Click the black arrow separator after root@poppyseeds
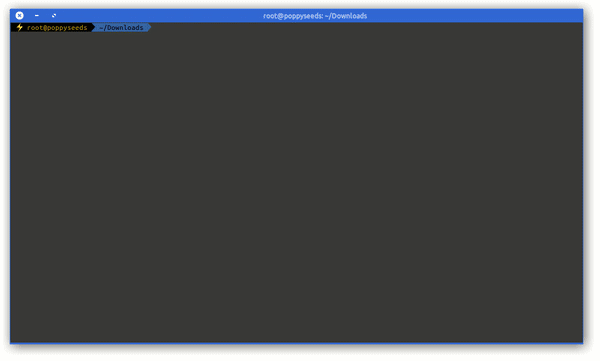The image size is (600, 361). (93, 28)
